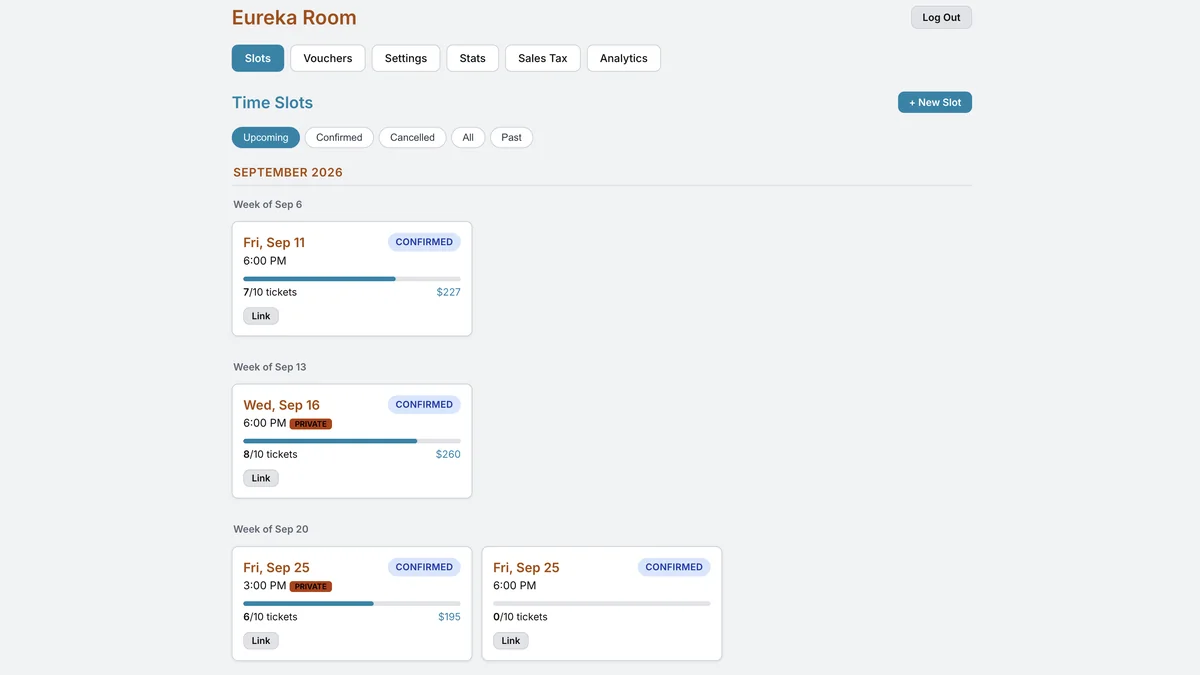The image size is (1200, 675).
Task: Click the 6/10 tickets text
Action: tap(270, 617)
